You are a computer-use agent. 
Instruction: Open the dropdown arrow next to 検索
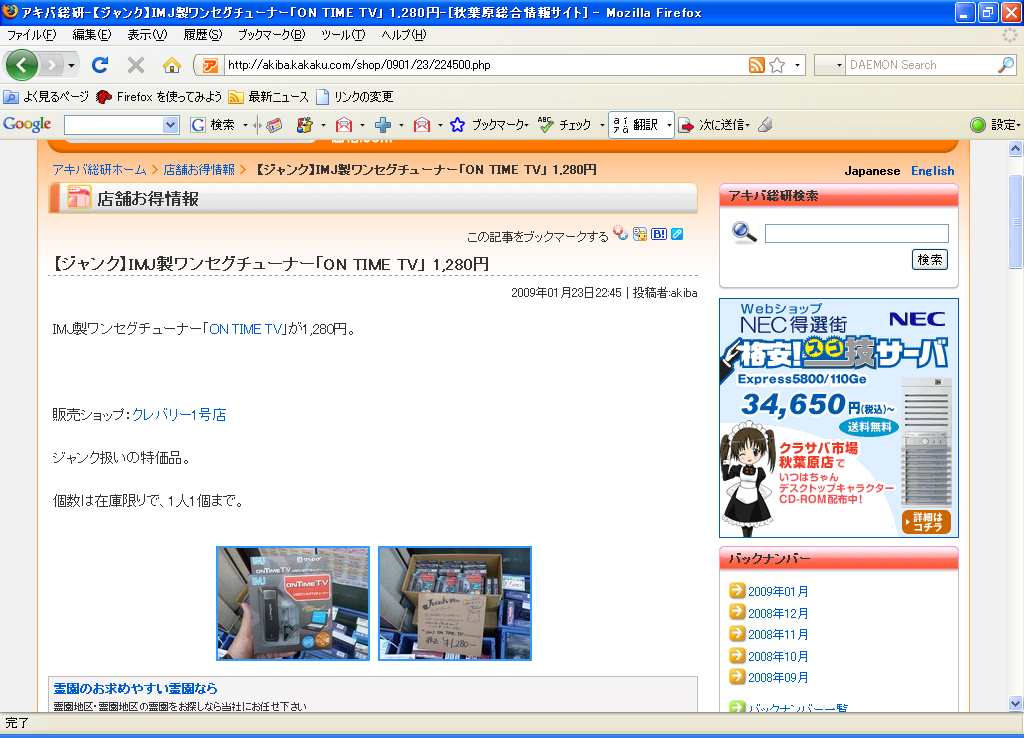(x=246, y=125)
